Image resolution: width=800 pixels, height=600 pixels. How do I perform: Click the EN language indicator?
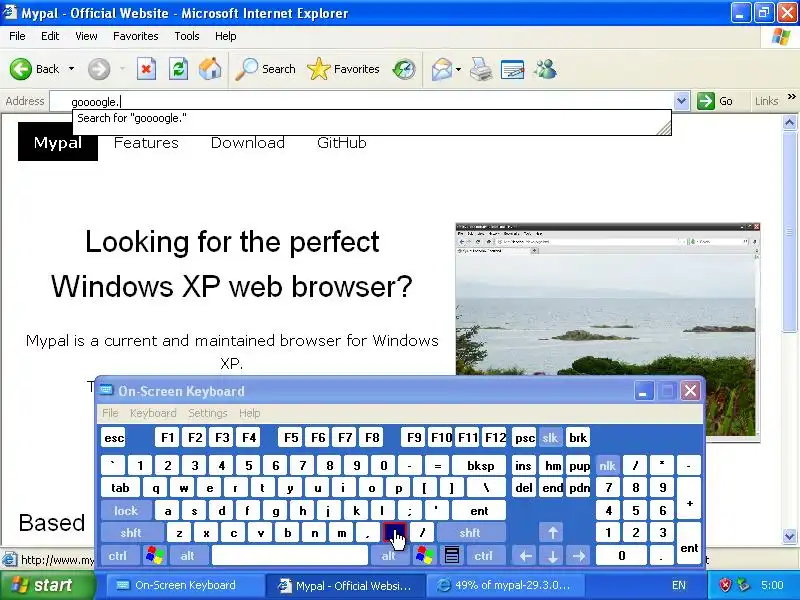point(679,585)
